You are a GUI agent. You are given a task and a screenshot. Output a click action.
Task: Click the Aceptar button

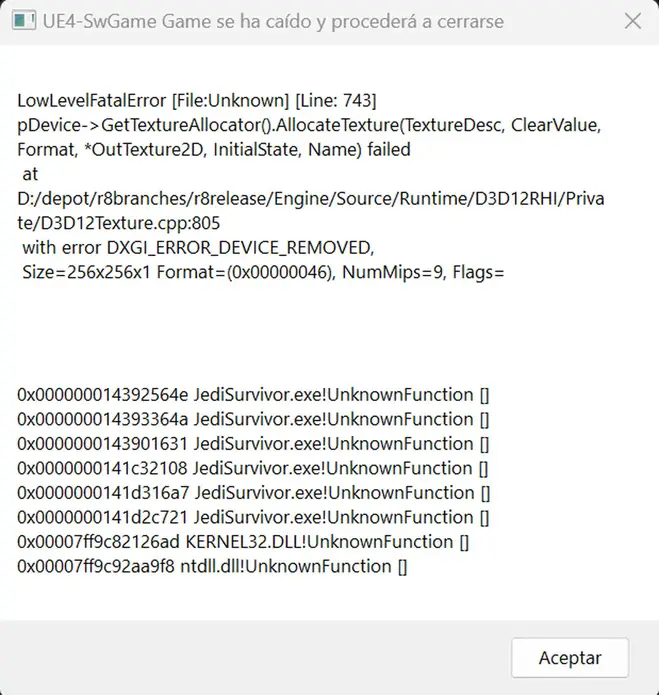[x=570, y=657]
